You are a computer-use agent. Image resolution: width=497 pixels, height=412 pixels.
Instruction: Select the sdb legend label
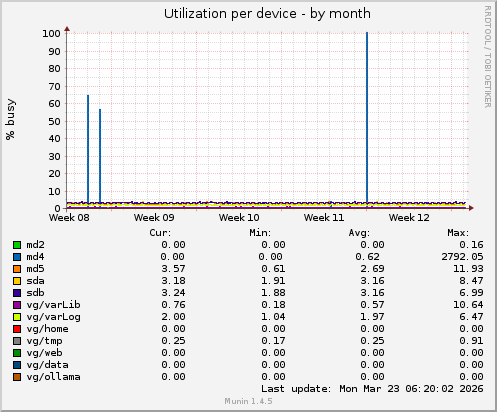[x=35, y=293]
